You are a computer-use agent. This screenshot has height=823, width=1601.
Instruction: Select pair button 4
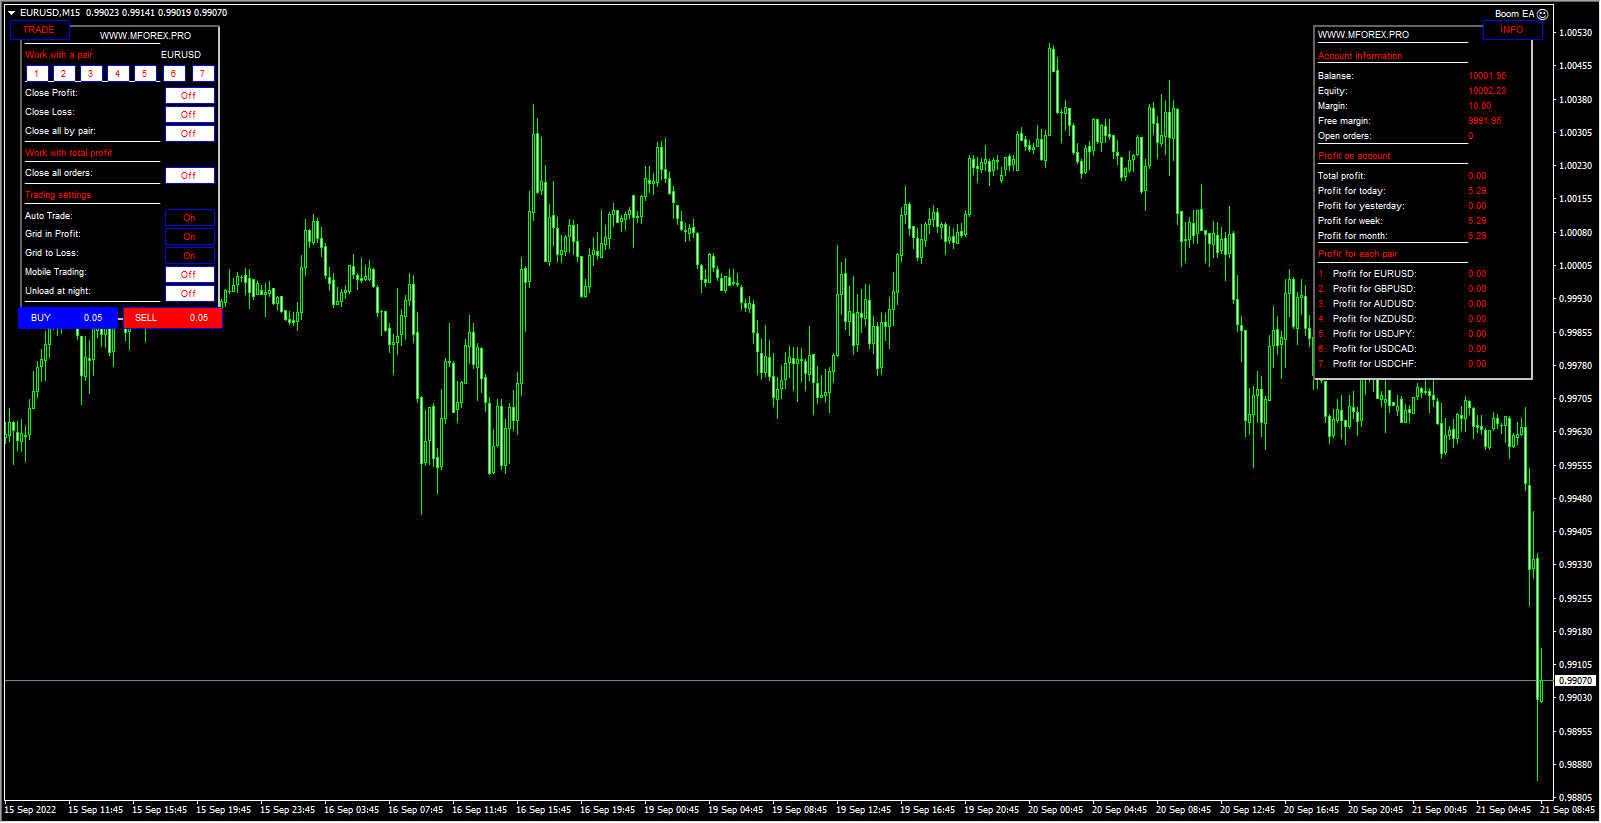click(x=118, y=74)
